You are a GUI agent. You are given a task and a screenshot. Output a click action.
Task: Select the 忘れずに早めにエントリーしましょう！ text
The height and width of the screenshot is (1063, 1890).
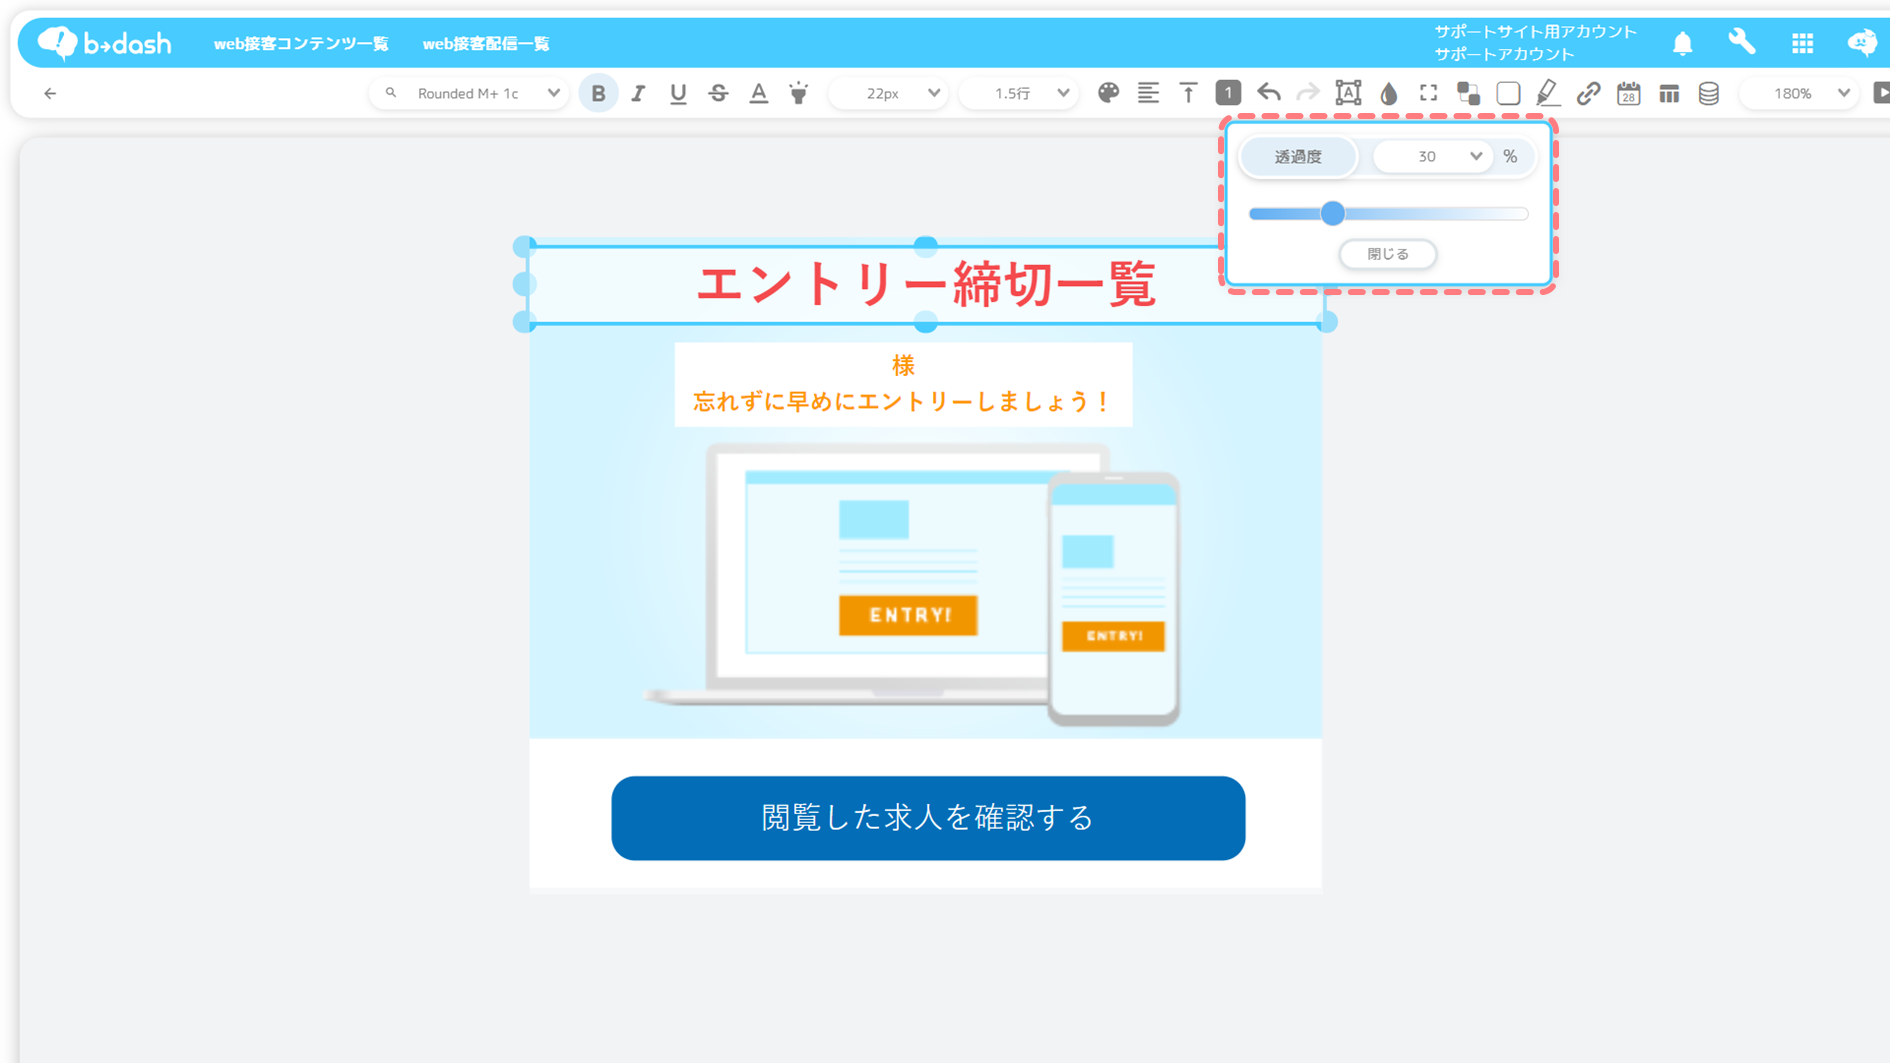click(903, 402)
